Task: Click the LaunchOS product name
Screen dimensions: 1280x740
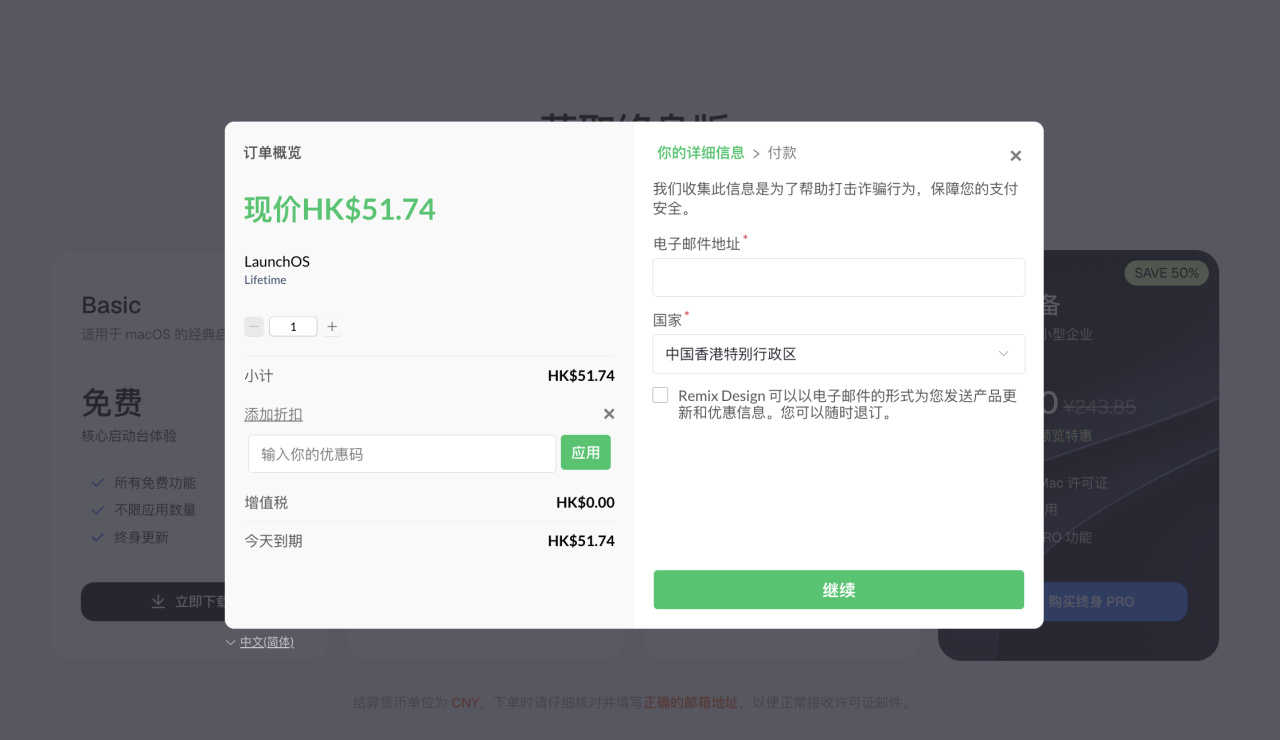Action: (277, 262)
